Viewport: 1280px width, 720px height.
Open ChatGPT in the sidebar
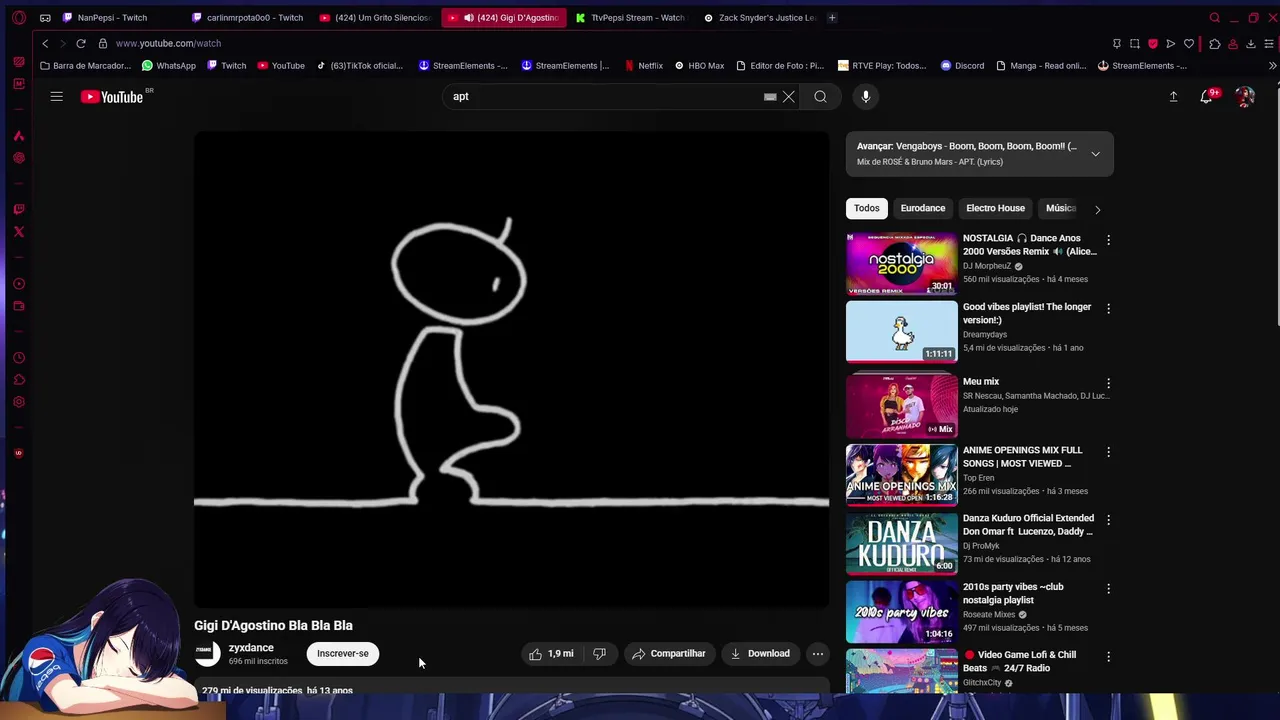point(19,158)
